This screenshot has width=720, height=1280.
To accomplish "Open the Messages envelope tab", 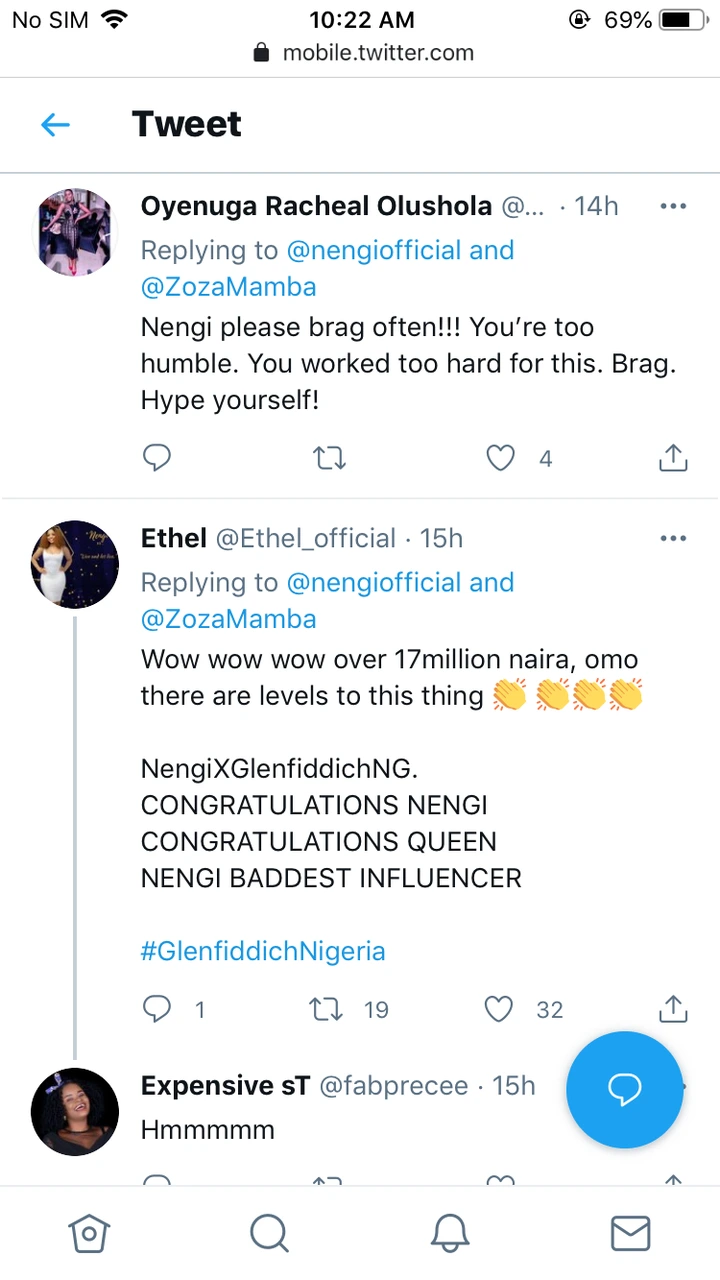I will pyautogui.click(x=630, y=1233).
